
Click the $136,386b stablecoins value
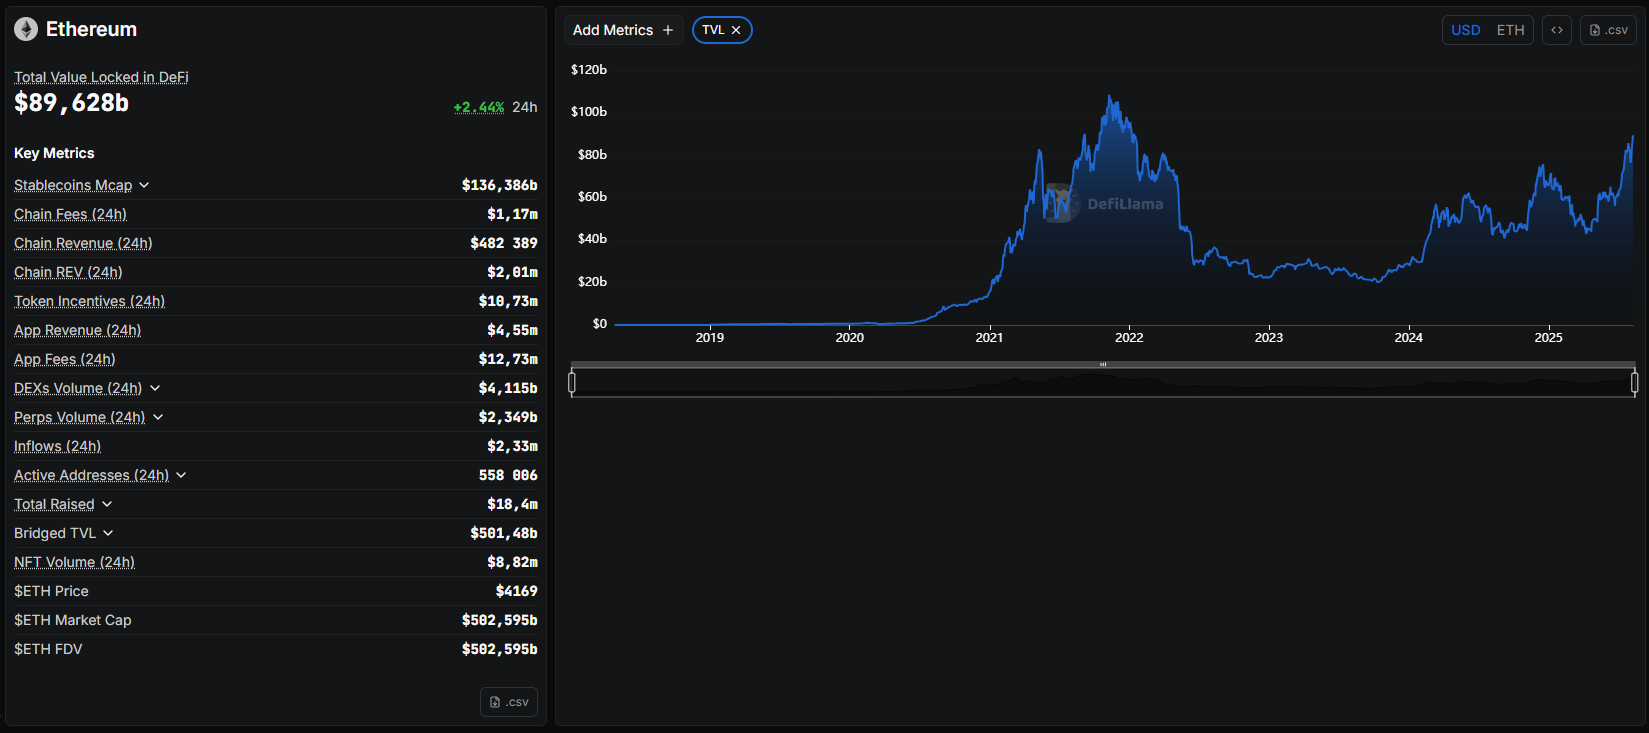pos(499,185)
